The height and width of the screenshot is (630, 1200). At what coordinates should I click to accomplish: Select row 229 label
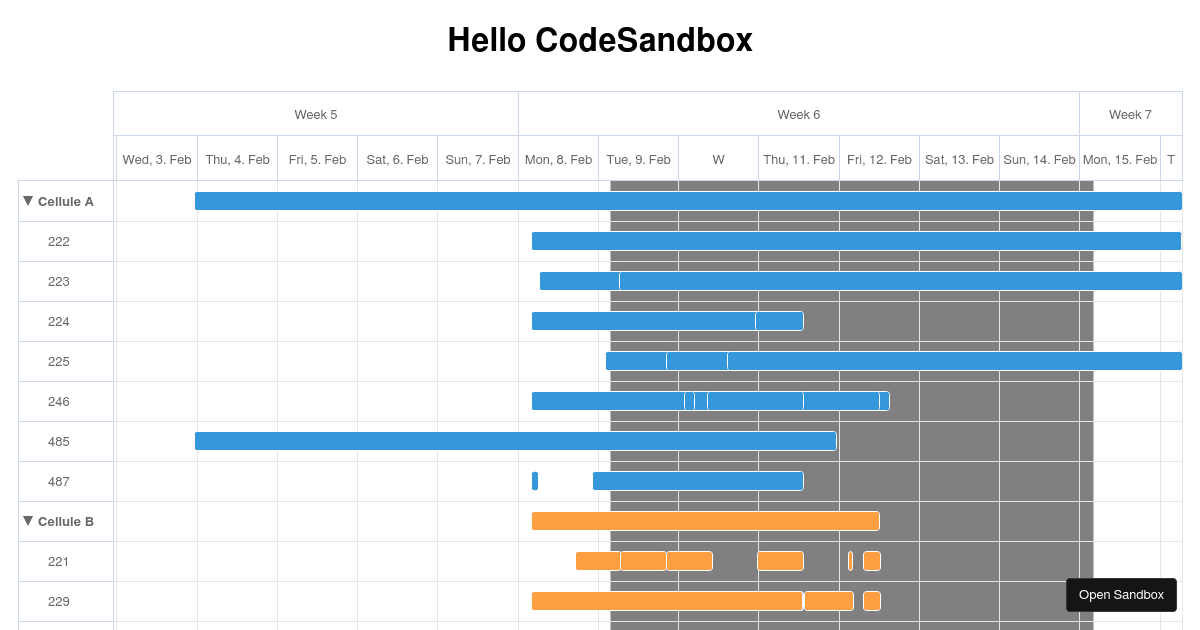coord(59,601)
